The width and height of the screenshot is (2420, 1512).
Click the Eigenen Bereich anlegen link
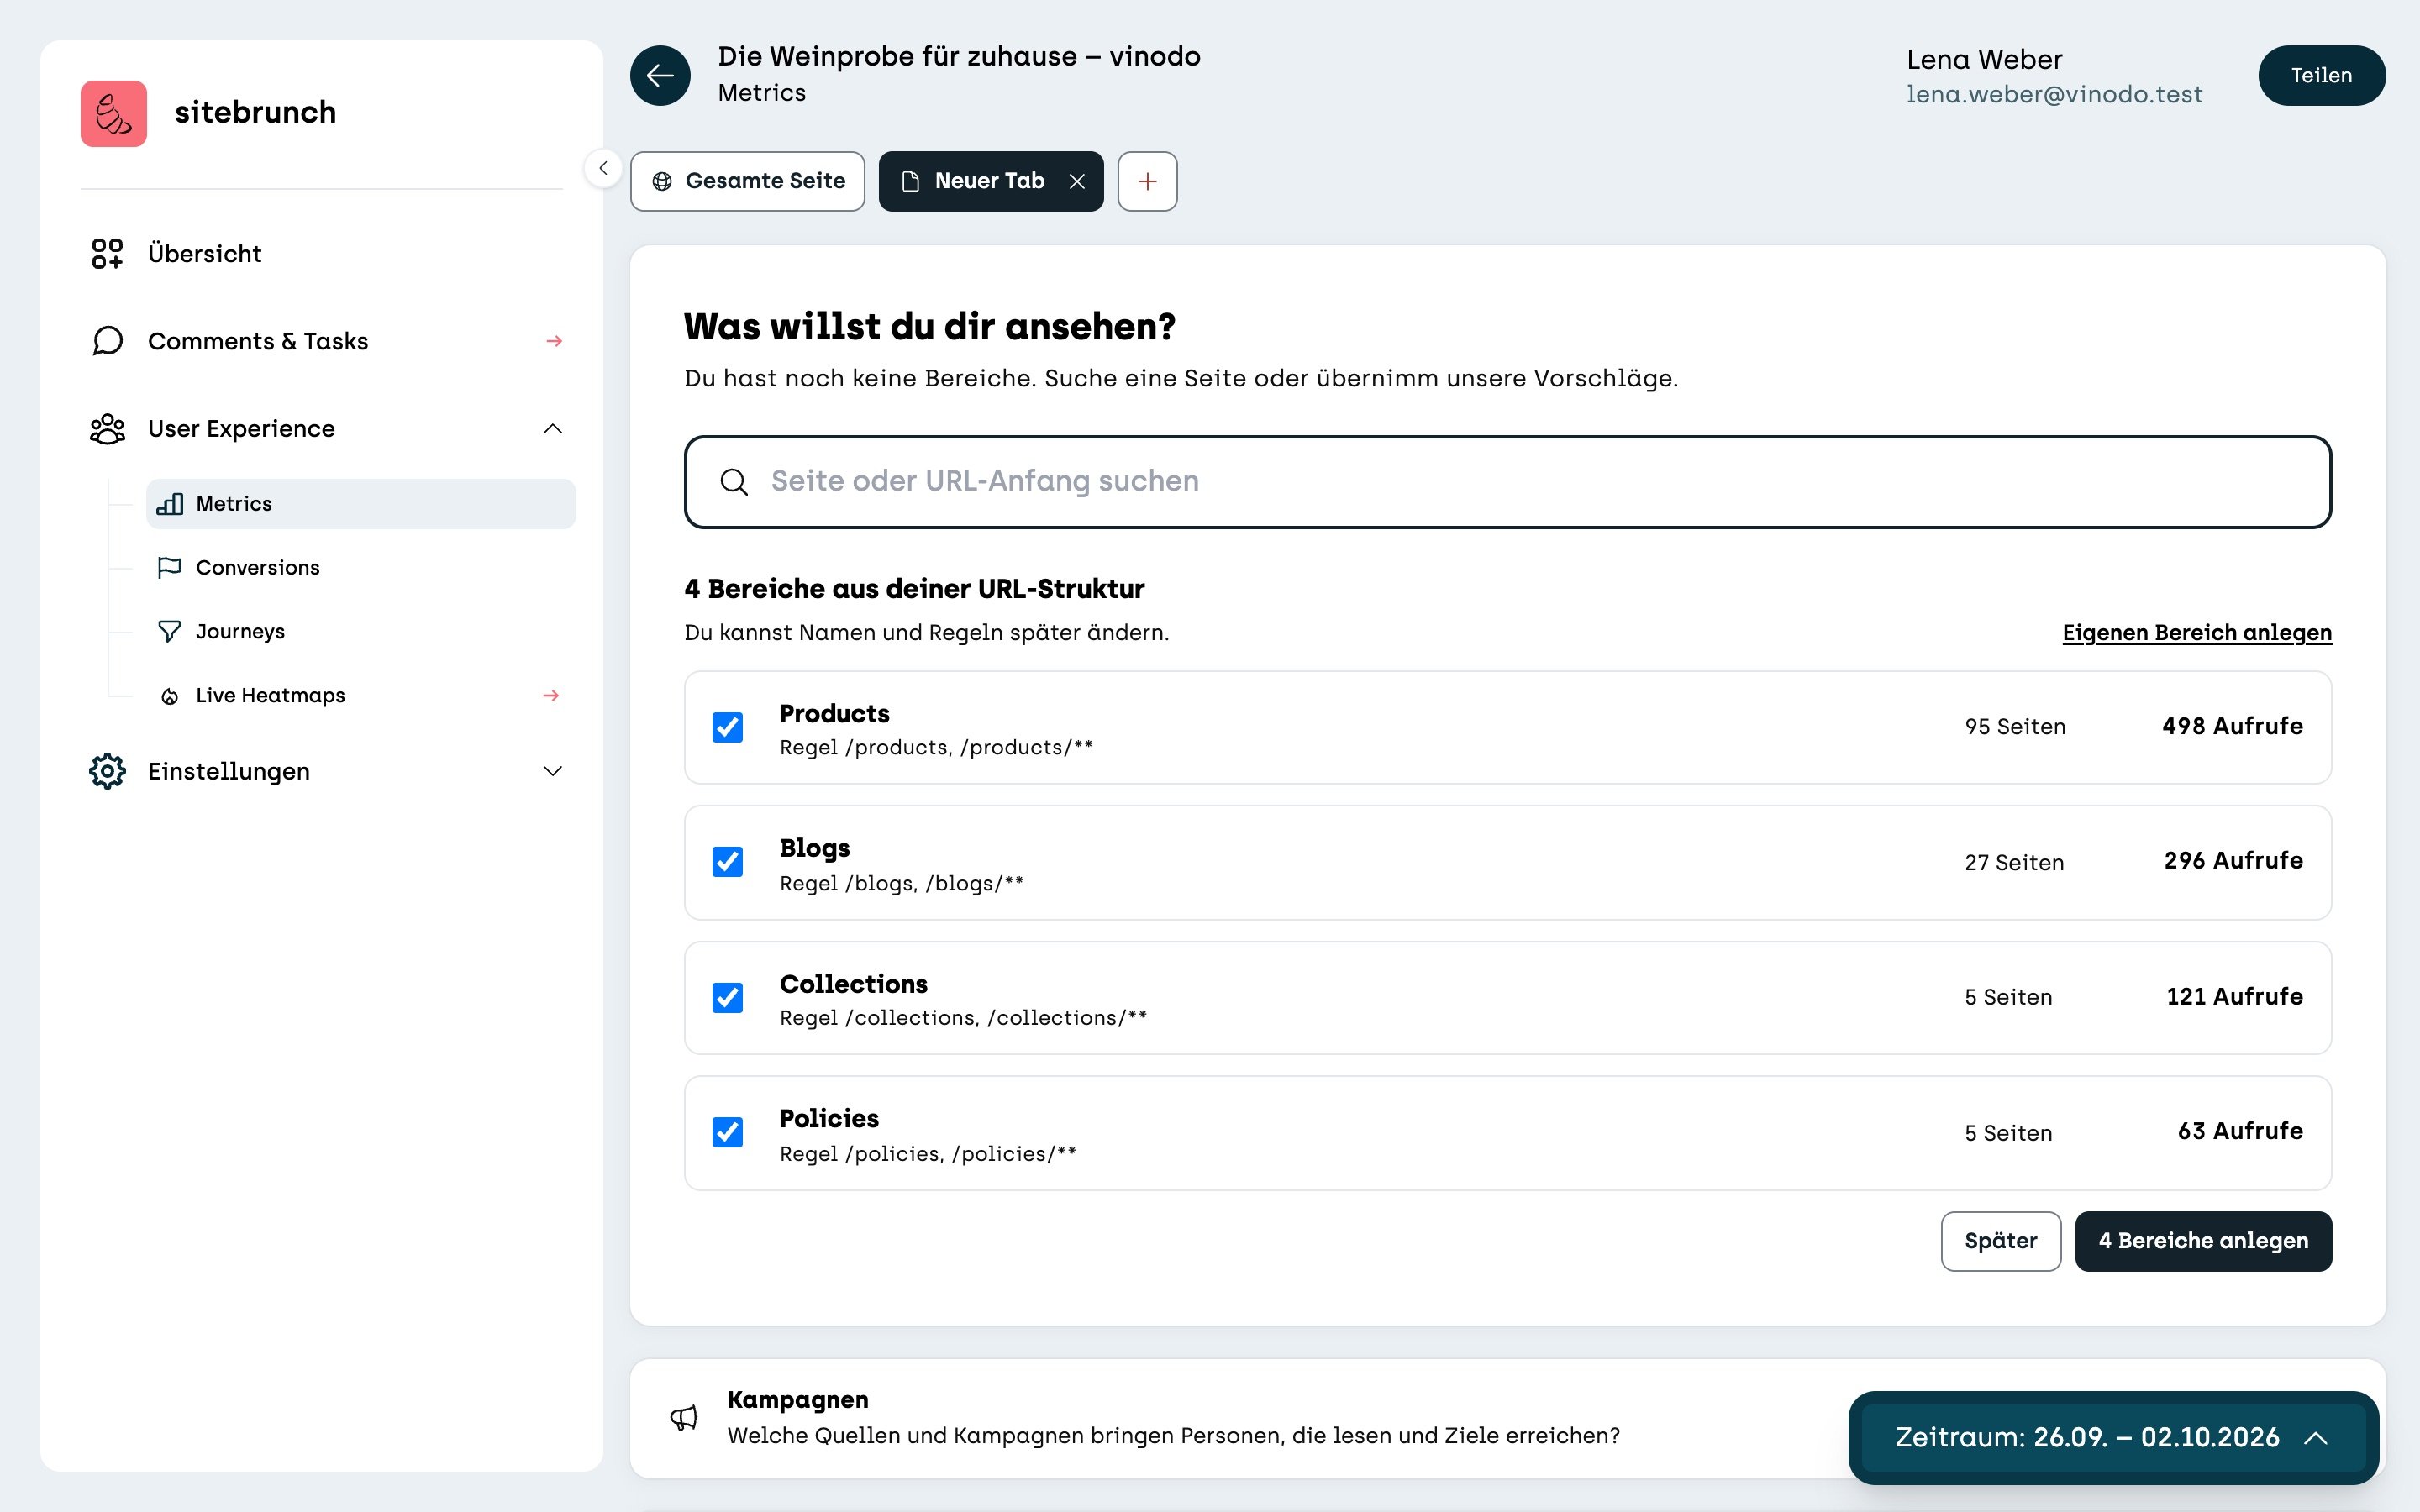(x=2197, y=632)
